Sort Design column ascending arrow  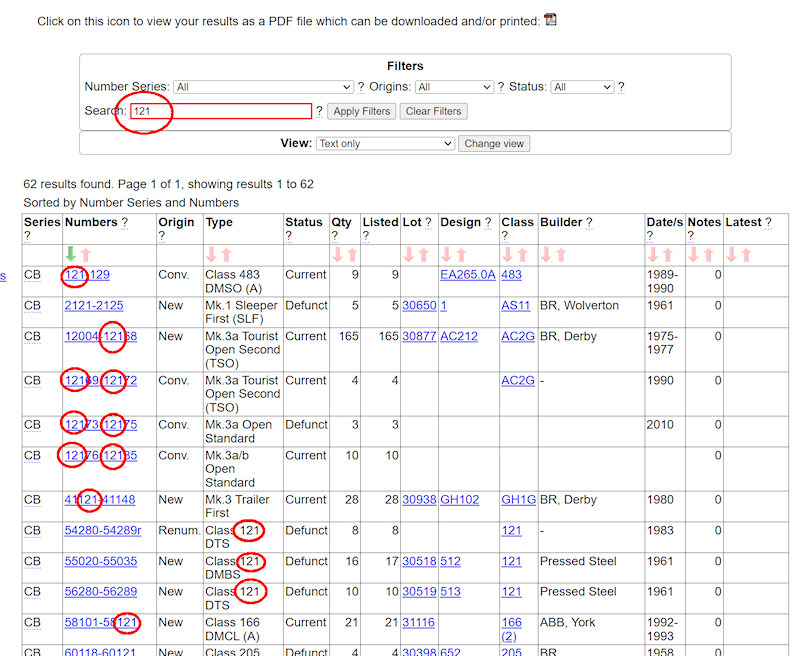(x=461, y=255)
